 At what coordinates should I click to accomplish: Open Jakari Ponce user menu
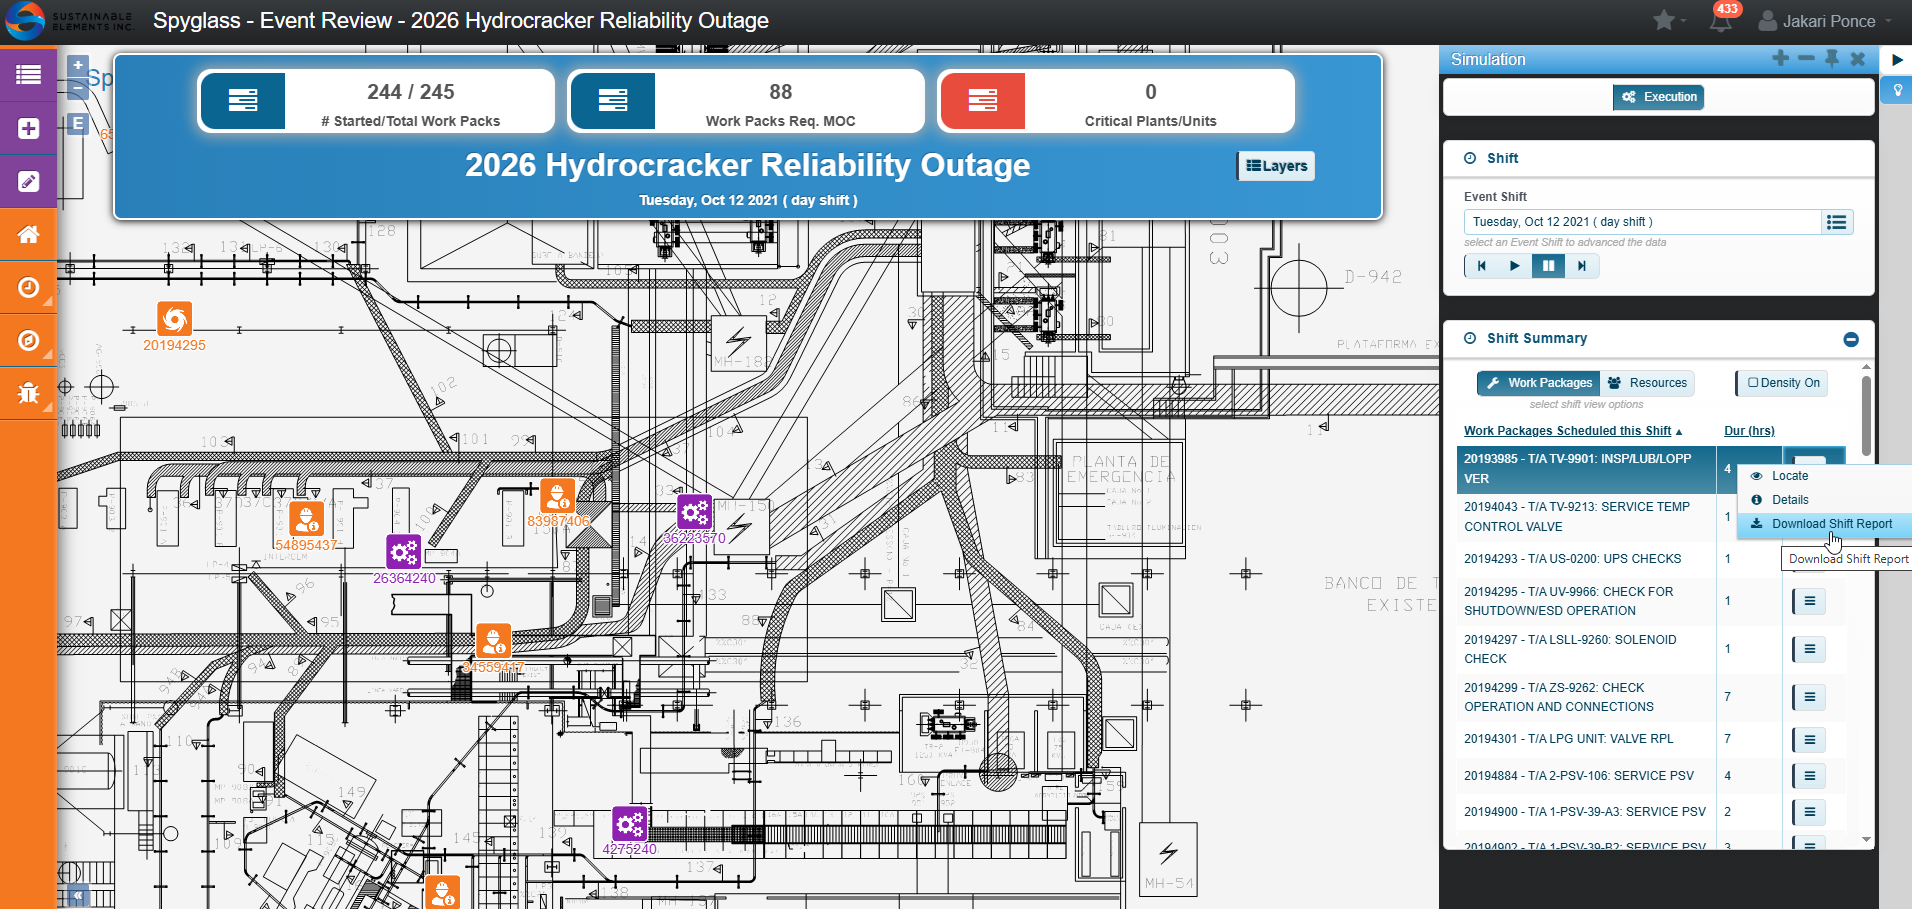click(x=1825, y=21)
